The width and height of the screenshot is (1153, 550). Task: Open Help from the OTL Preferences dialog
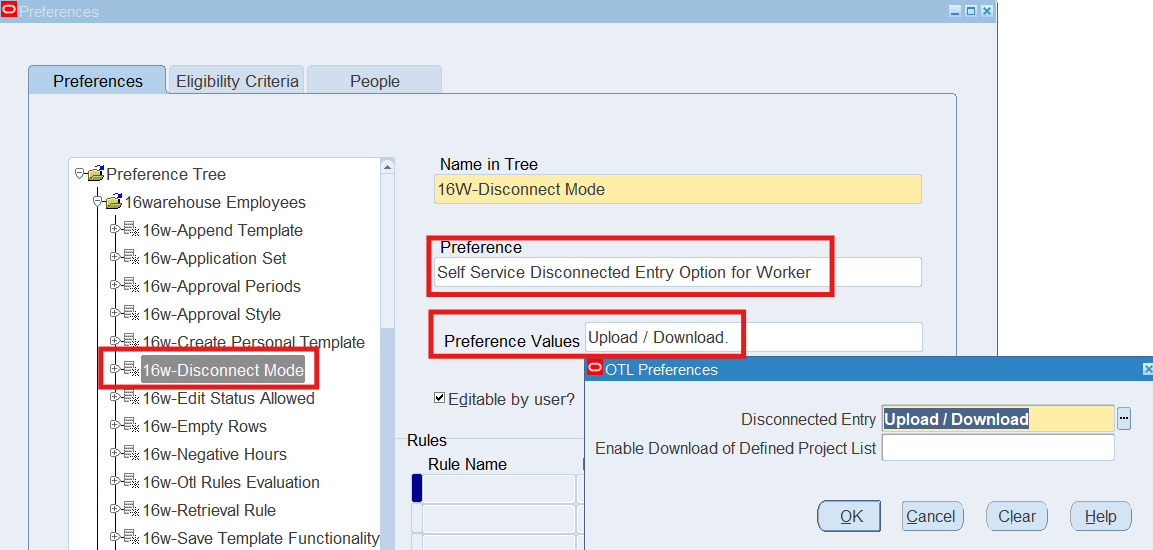tap(1100, 516)
